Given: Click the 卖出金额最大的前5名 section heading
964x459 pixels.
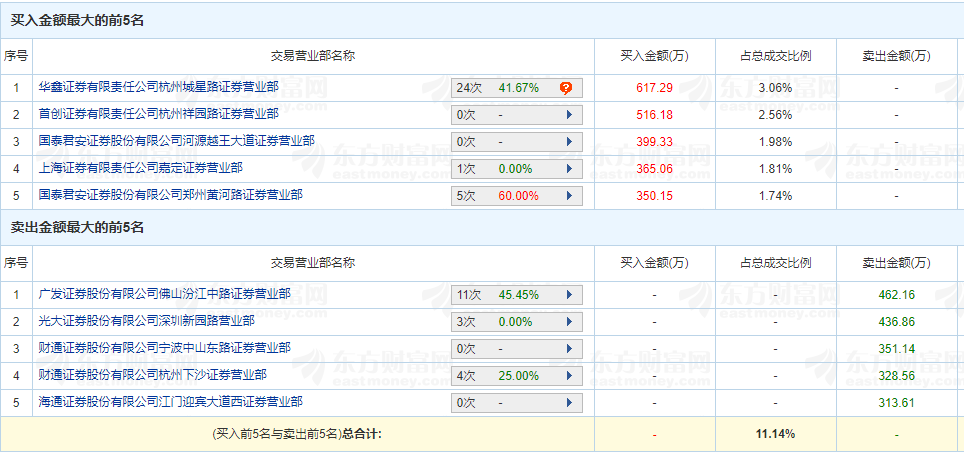Looking at the screenshot, I should pos(77,227).
